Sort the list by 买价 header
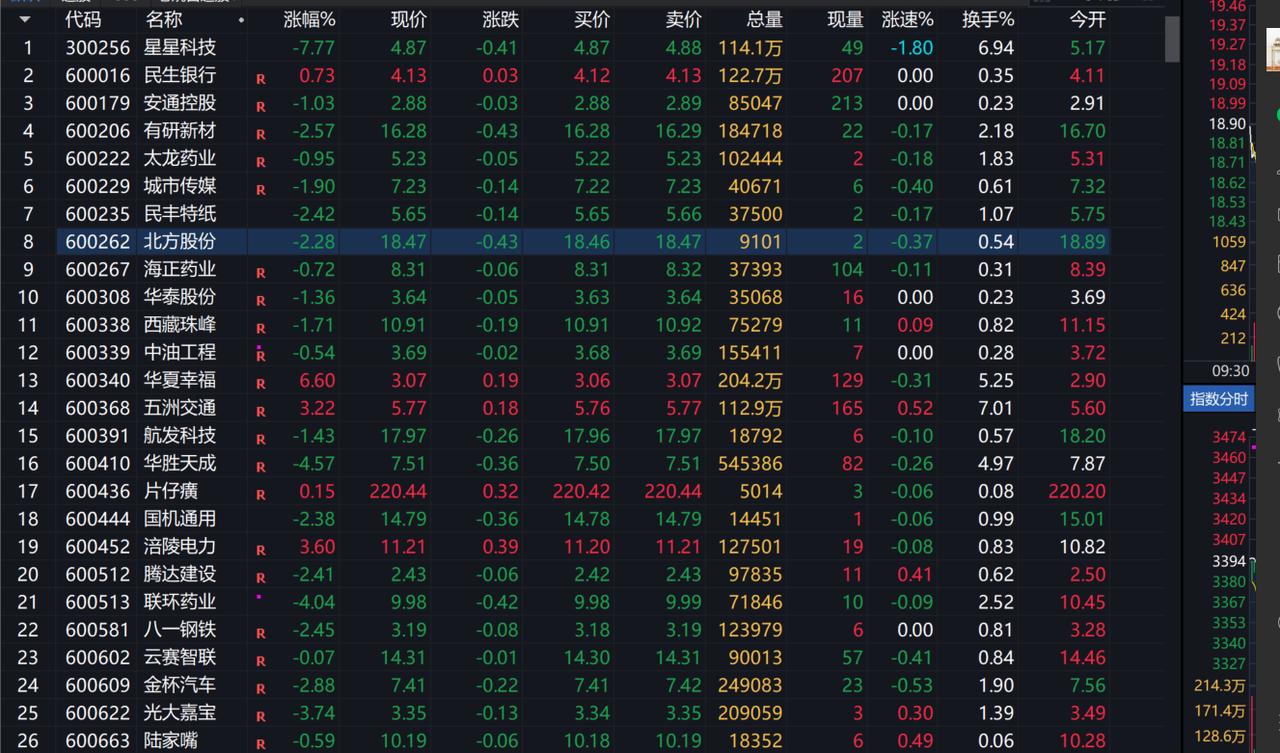 pos(592,19)
